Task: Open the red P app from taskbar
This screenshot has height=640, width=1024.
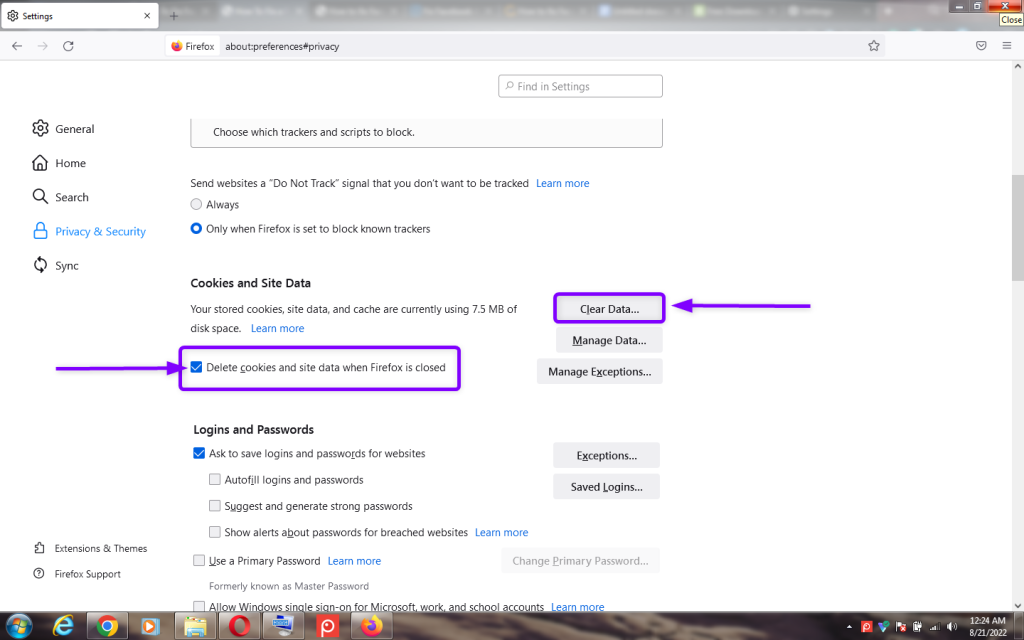Action: coord(327,626)
